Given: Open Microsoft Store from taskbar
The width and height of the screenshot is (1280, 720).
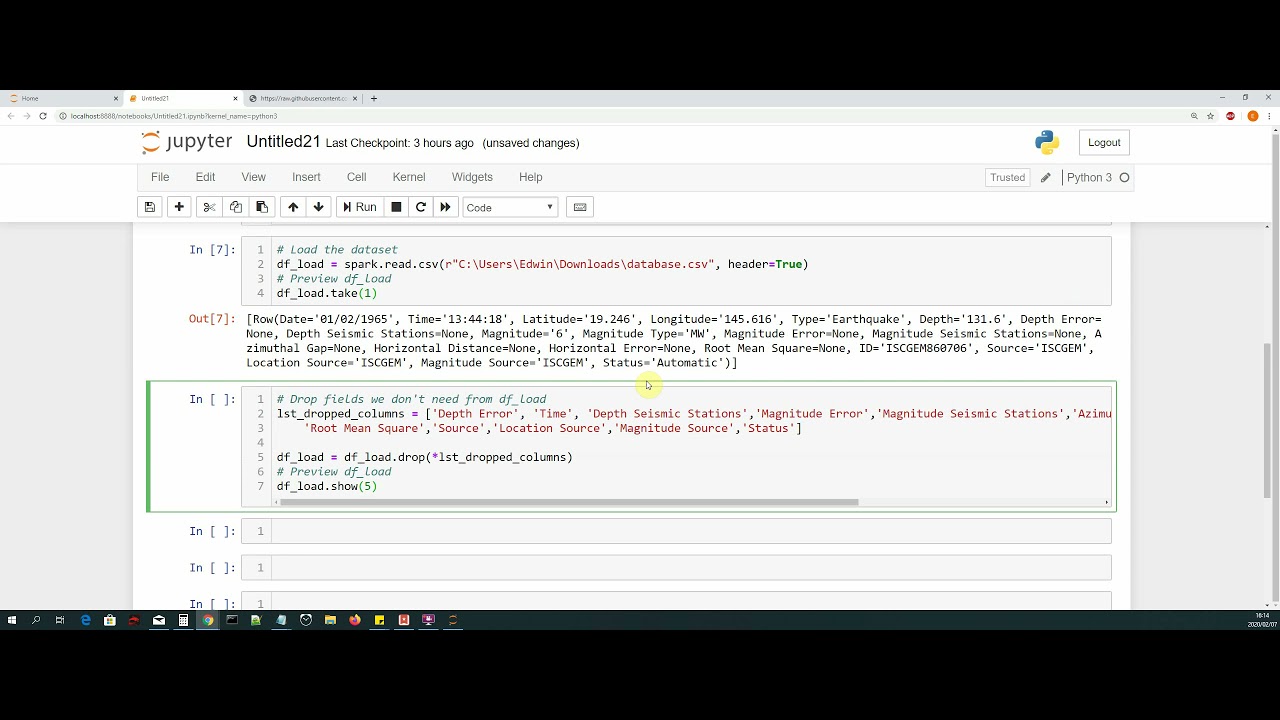Looking at the screenshot, I should [x=110, y=620].
